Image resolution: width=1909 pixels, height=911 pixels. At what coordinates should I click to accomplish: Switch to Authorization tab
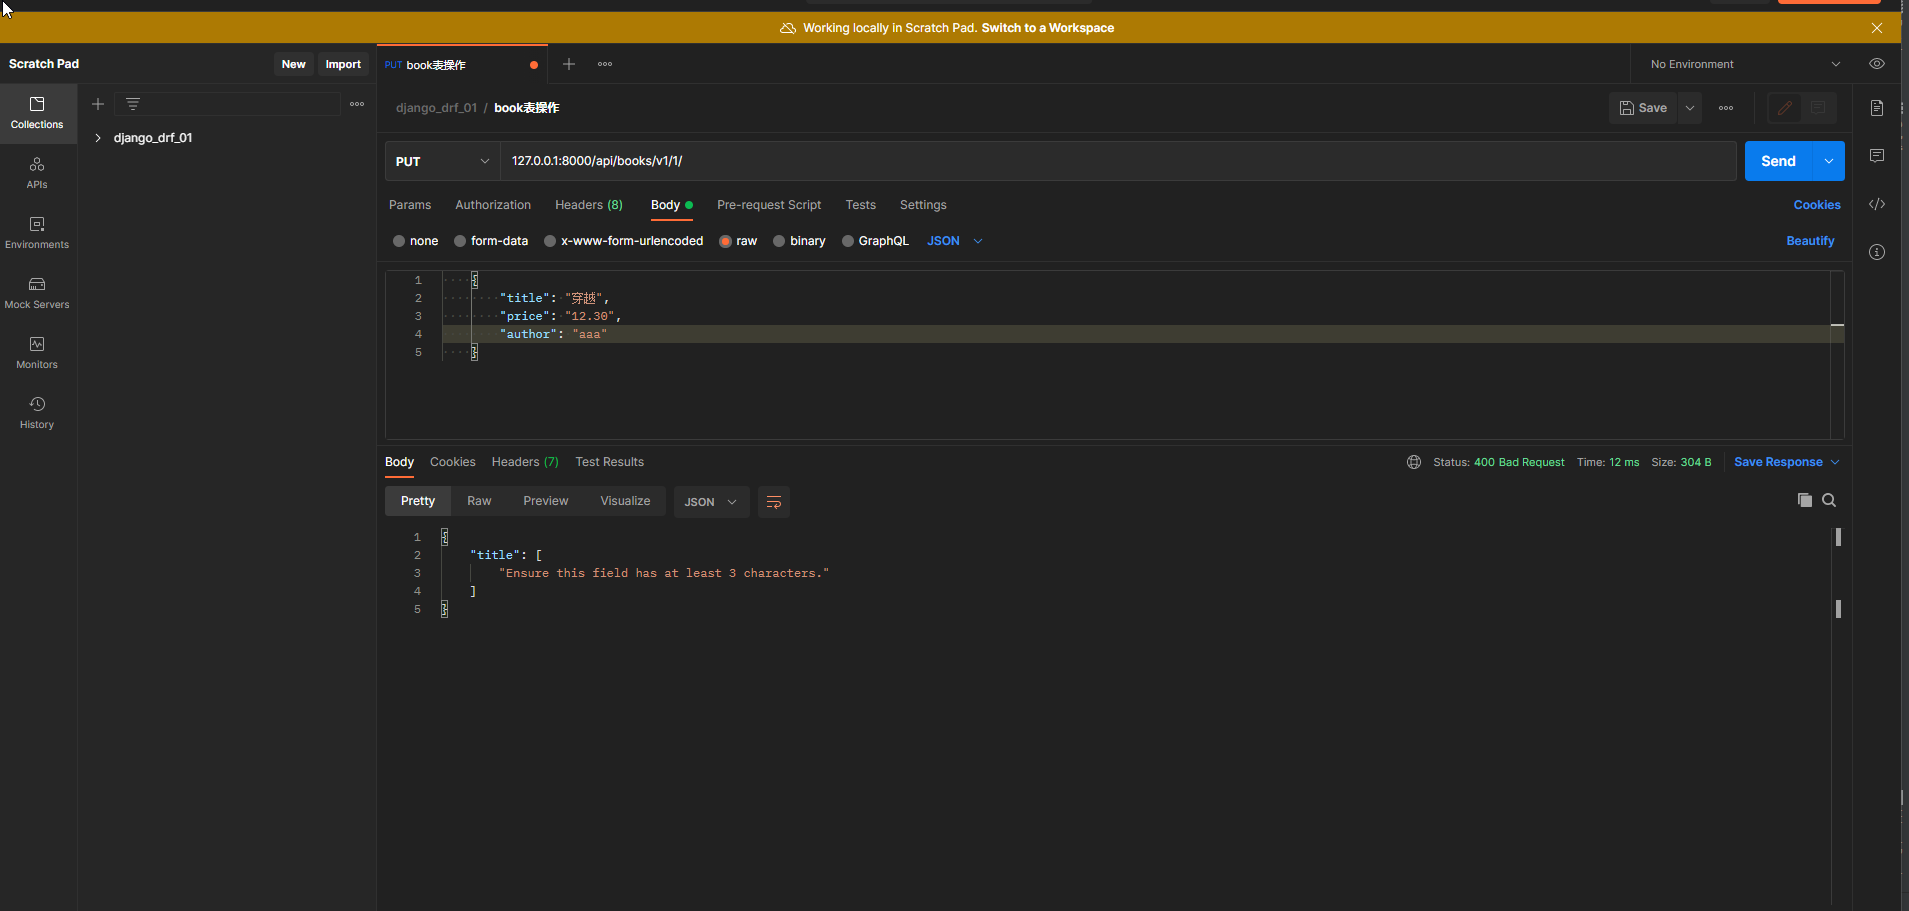493,205
